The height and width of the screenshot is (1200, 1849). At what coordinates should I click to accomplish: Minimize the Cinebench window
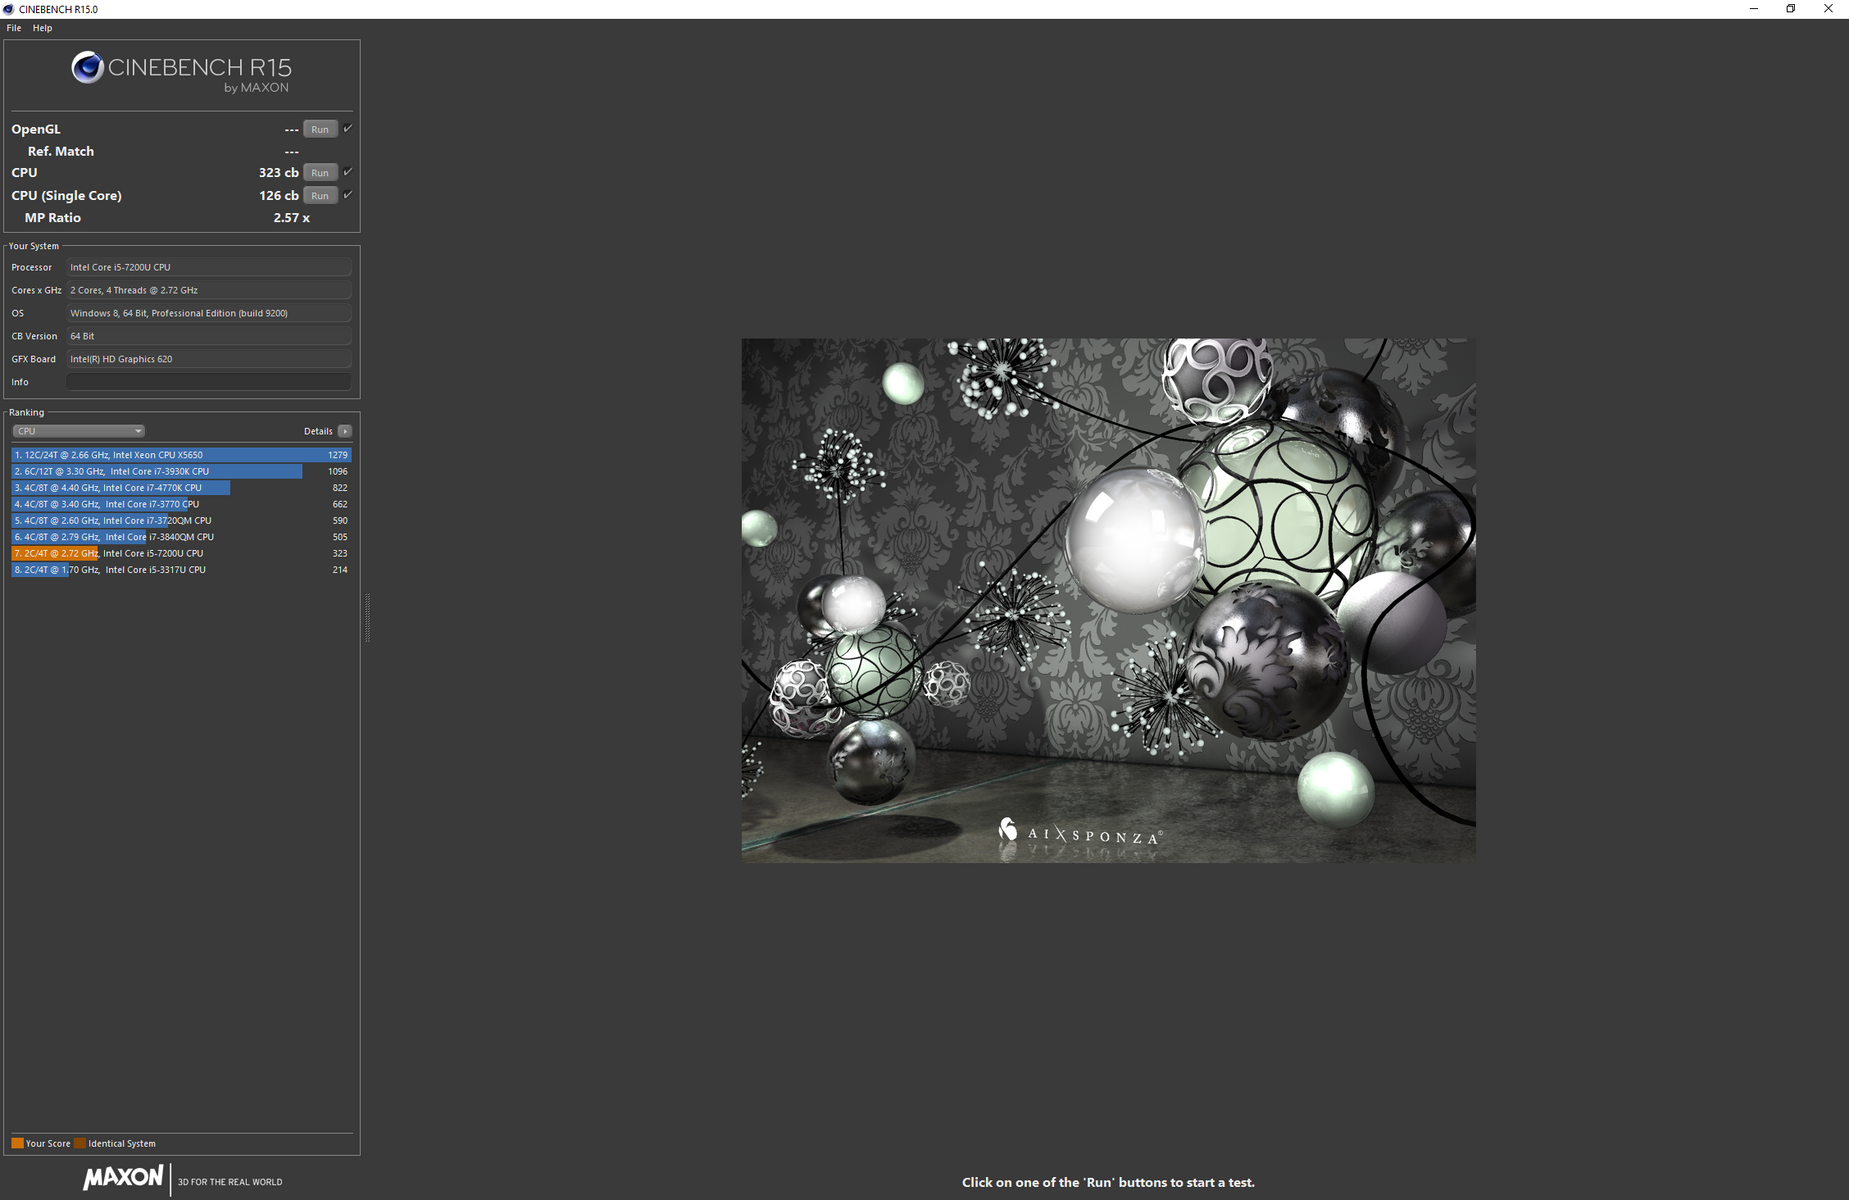coord(1753,9)
